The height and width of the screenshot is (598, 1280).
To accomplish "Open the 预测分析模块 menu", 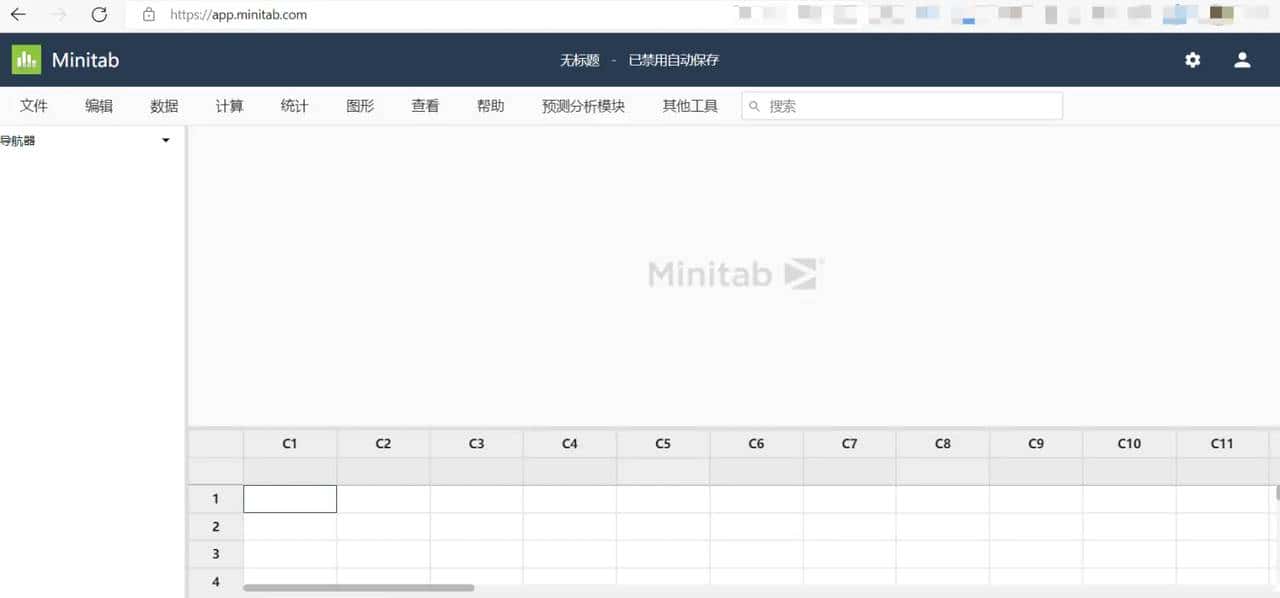I will pyautogui.click(x=582, y=105).
